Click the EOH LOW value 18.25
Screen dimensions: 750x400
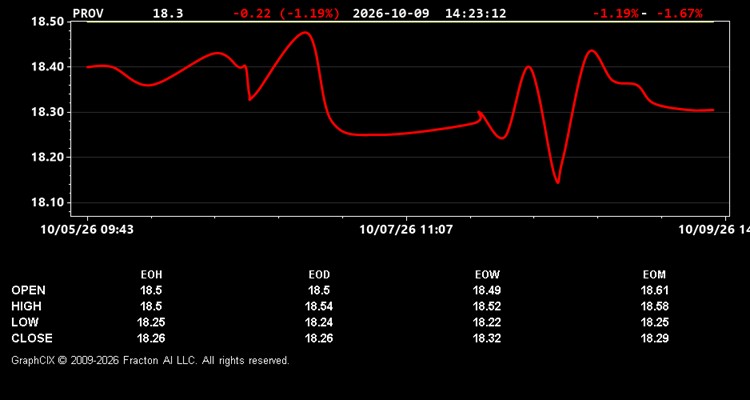(x=151, y=322)
